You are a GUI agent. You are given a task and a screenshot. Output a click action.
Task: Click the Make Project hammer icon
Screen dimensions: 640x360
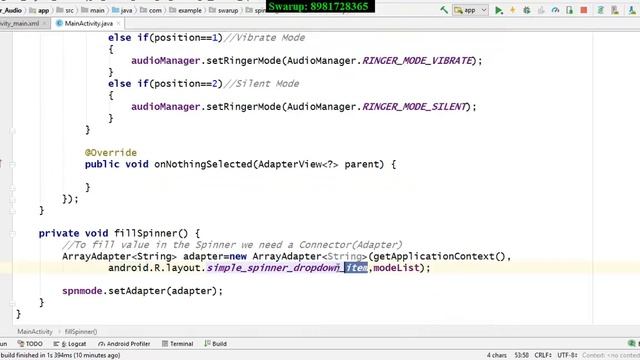click(444, 10)
